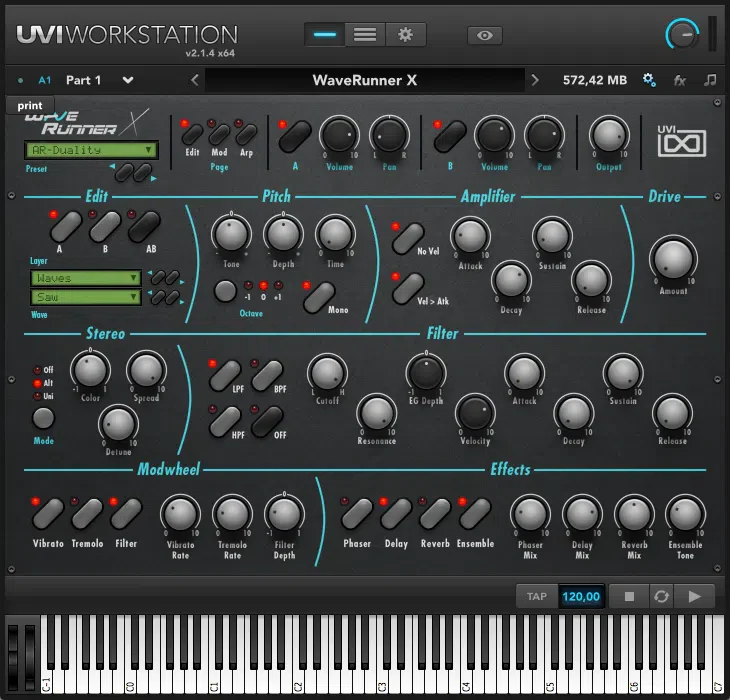This screenshot has height=700, width=730.
Task: Open the Part 1 chevron dropdown
Action: [128, 80]
